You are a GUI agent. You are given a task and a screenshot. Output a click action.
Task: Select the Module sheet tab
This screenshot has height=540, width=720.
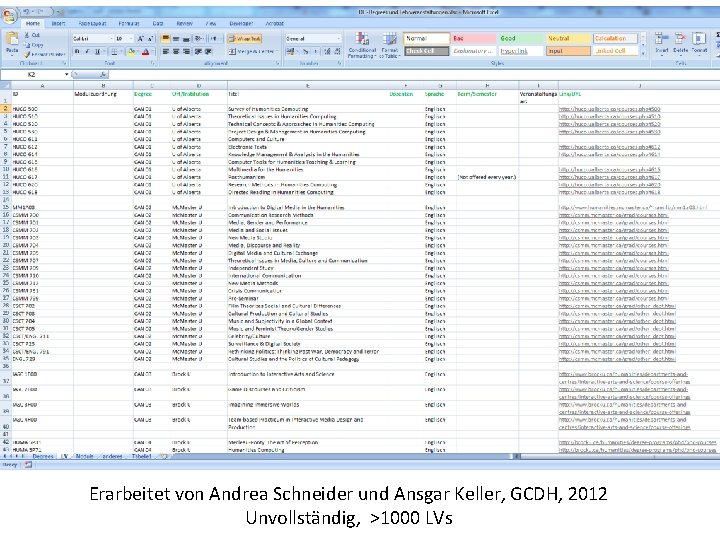point(84,456)
